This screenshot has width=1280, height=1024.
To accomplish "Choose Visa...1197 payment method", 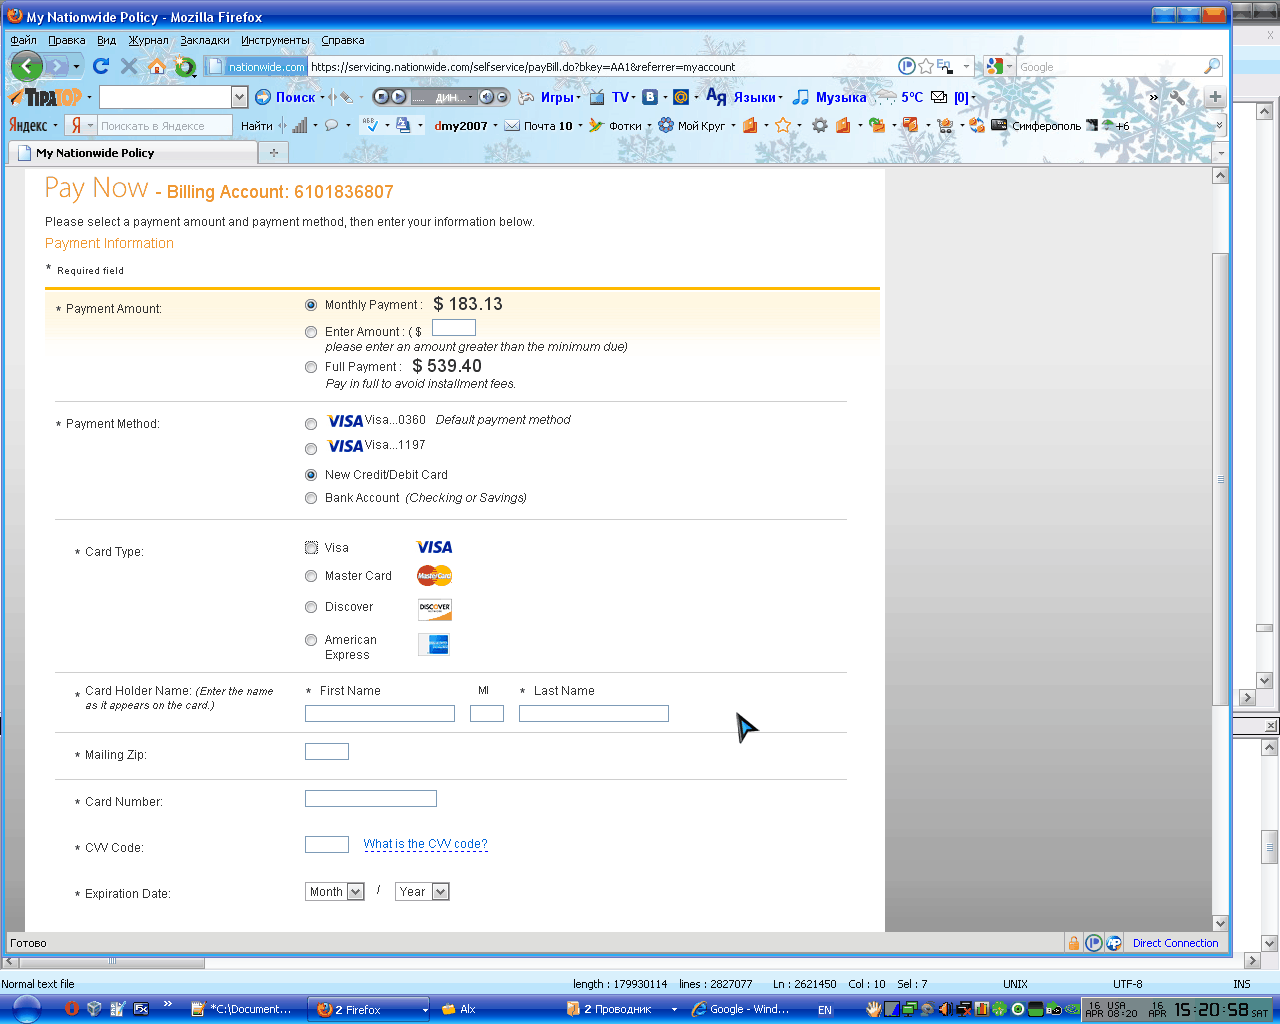I will point(311,449).
